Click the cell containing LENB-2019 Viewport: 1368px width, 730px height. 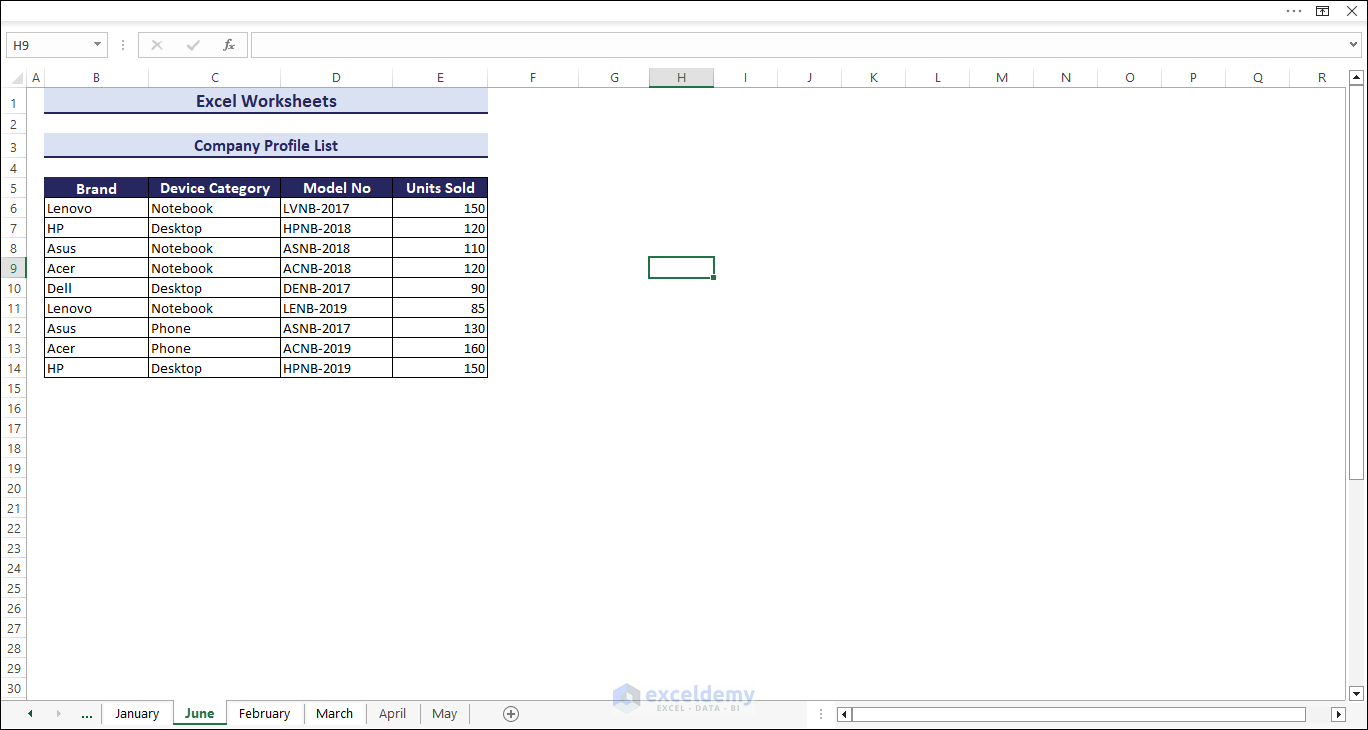[337, 308]
